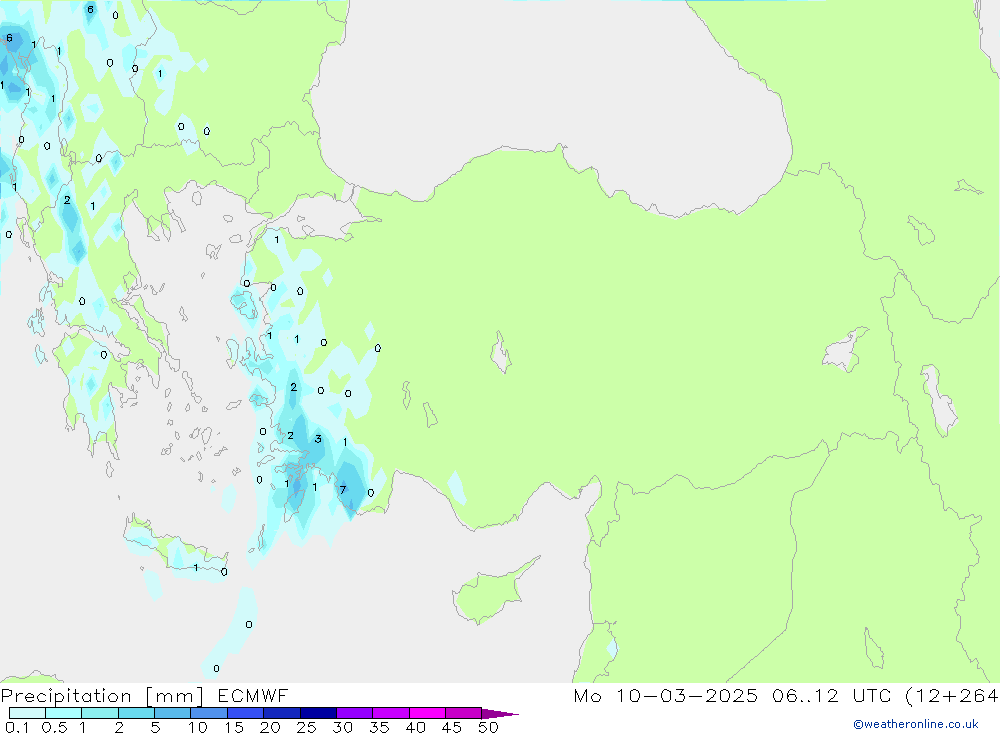
Task: Click the '0.1' legend scale label
Action: click(17, 727)
